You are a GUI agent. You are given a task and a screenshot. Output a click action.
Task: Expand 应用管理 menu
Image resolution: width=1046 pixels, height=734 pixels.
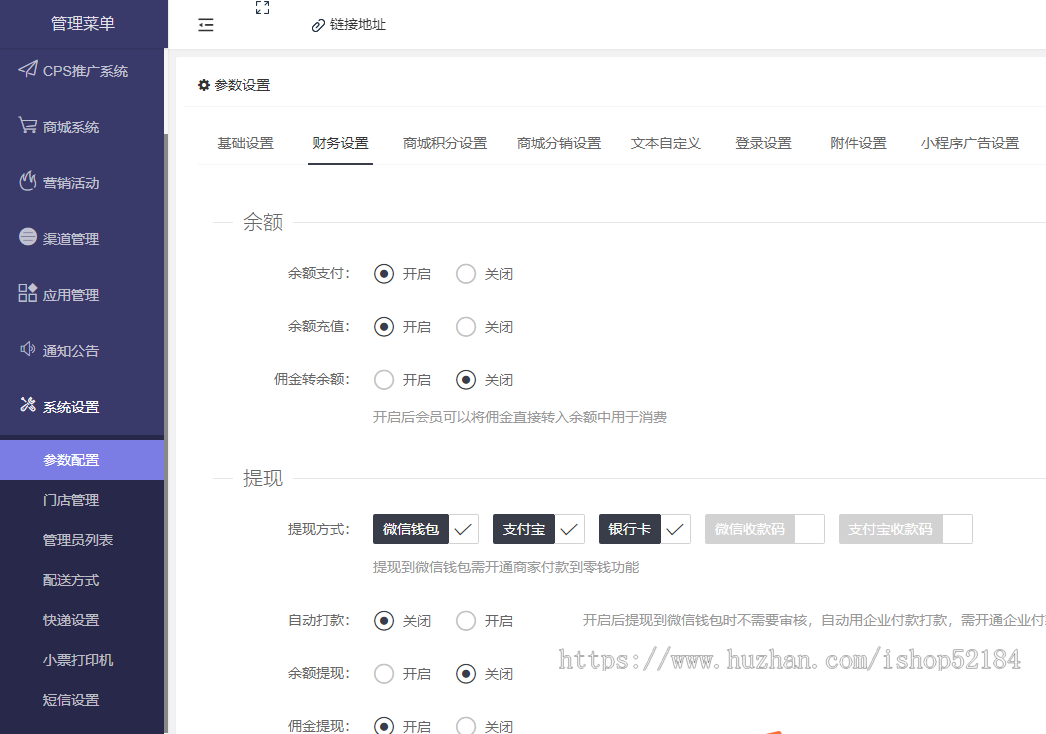pos(82,294)
